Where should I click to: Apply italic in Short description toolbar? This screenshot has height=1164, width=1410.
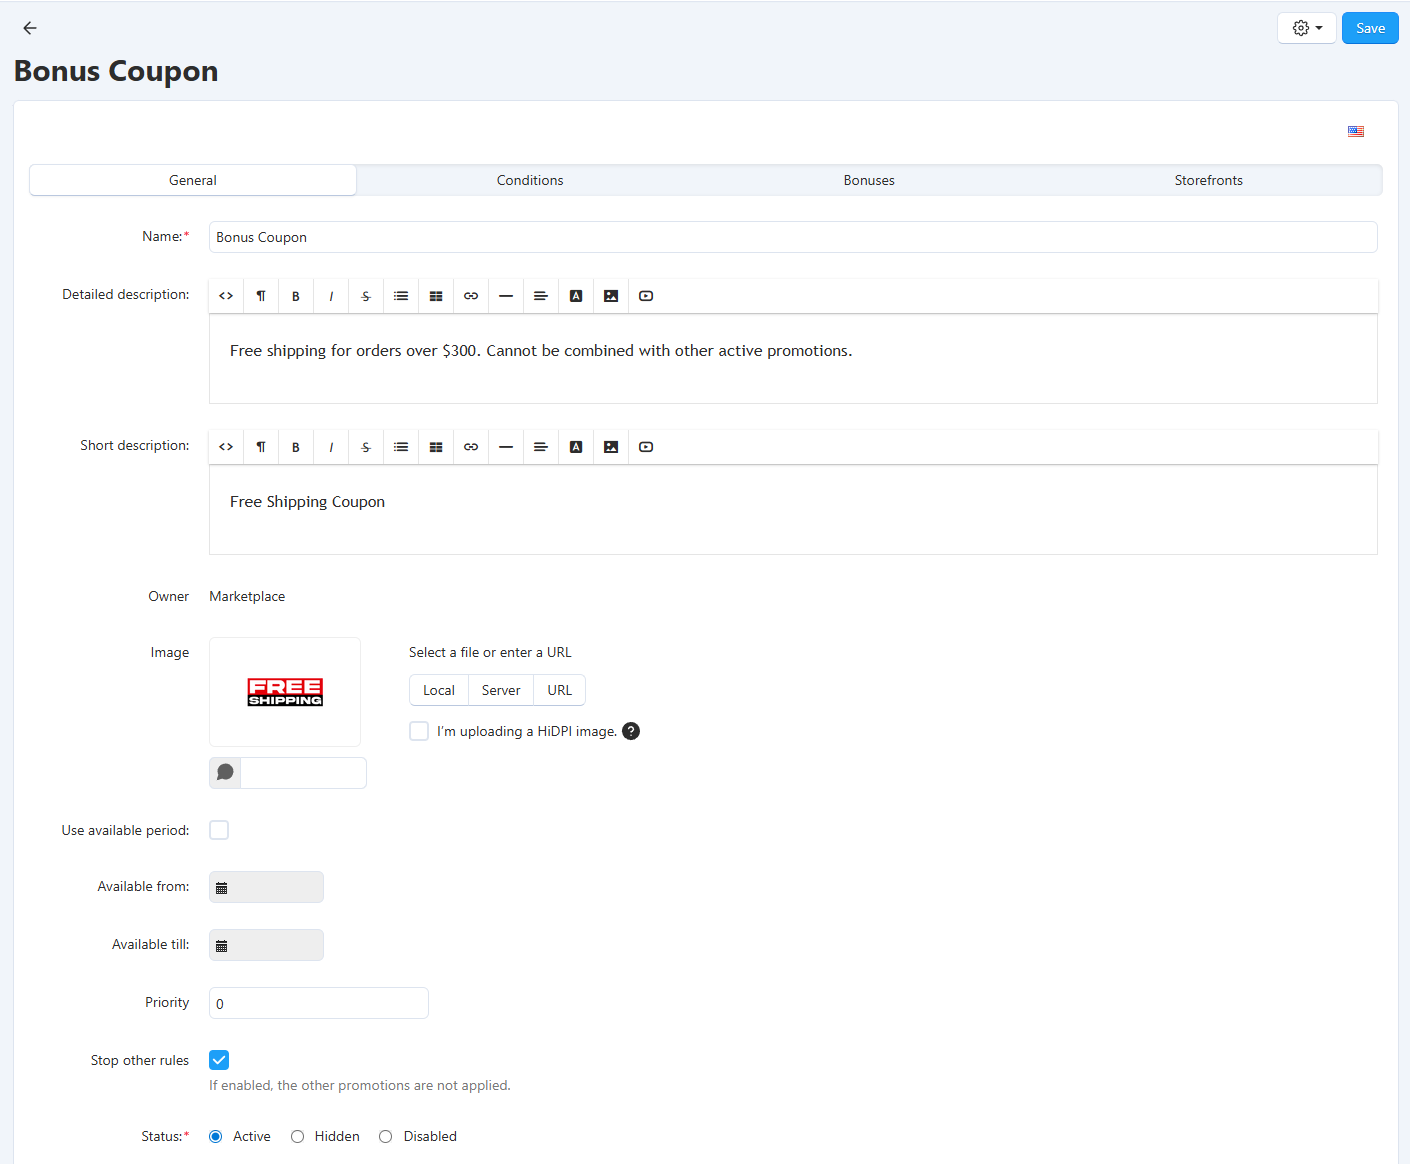(x=331, y=447)
